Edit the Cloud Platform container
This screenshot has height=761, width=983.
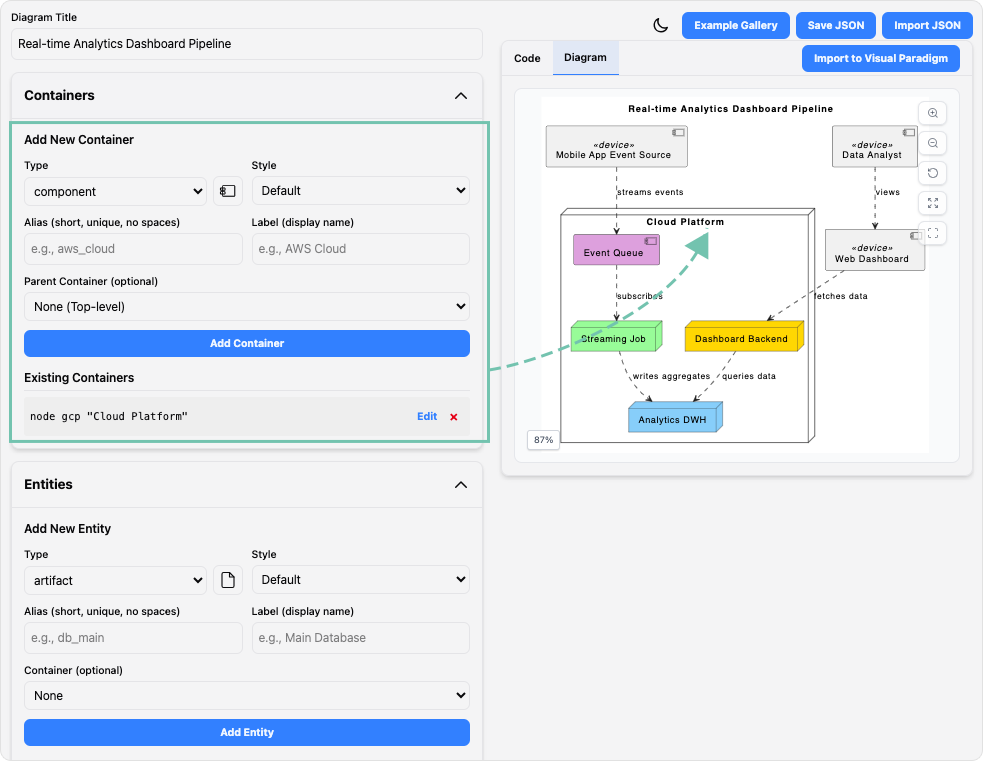coord(427,416)
